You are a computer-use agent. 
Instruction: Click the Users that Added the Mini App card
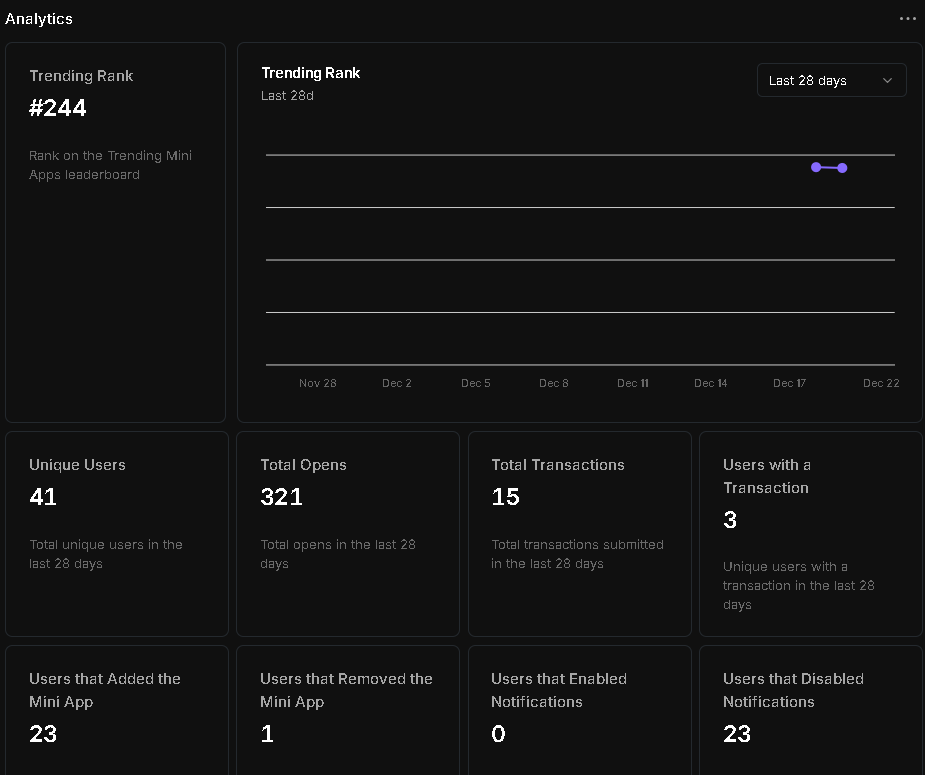pos(116,710)
